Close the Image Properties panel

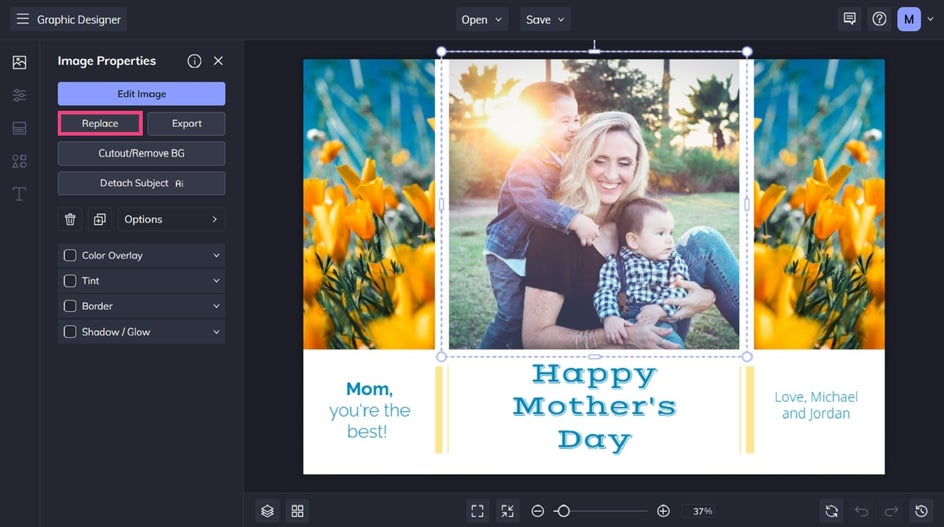click(x=219, y=61)
